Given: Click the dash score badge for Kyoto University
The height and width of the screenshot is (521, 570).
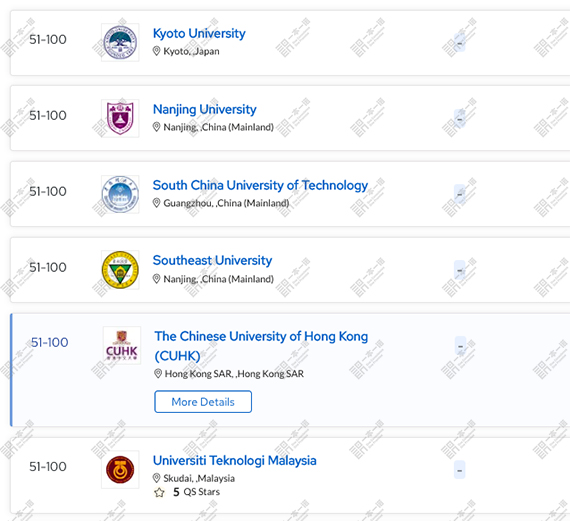Looking at the screenshot, I should (459, 43).
